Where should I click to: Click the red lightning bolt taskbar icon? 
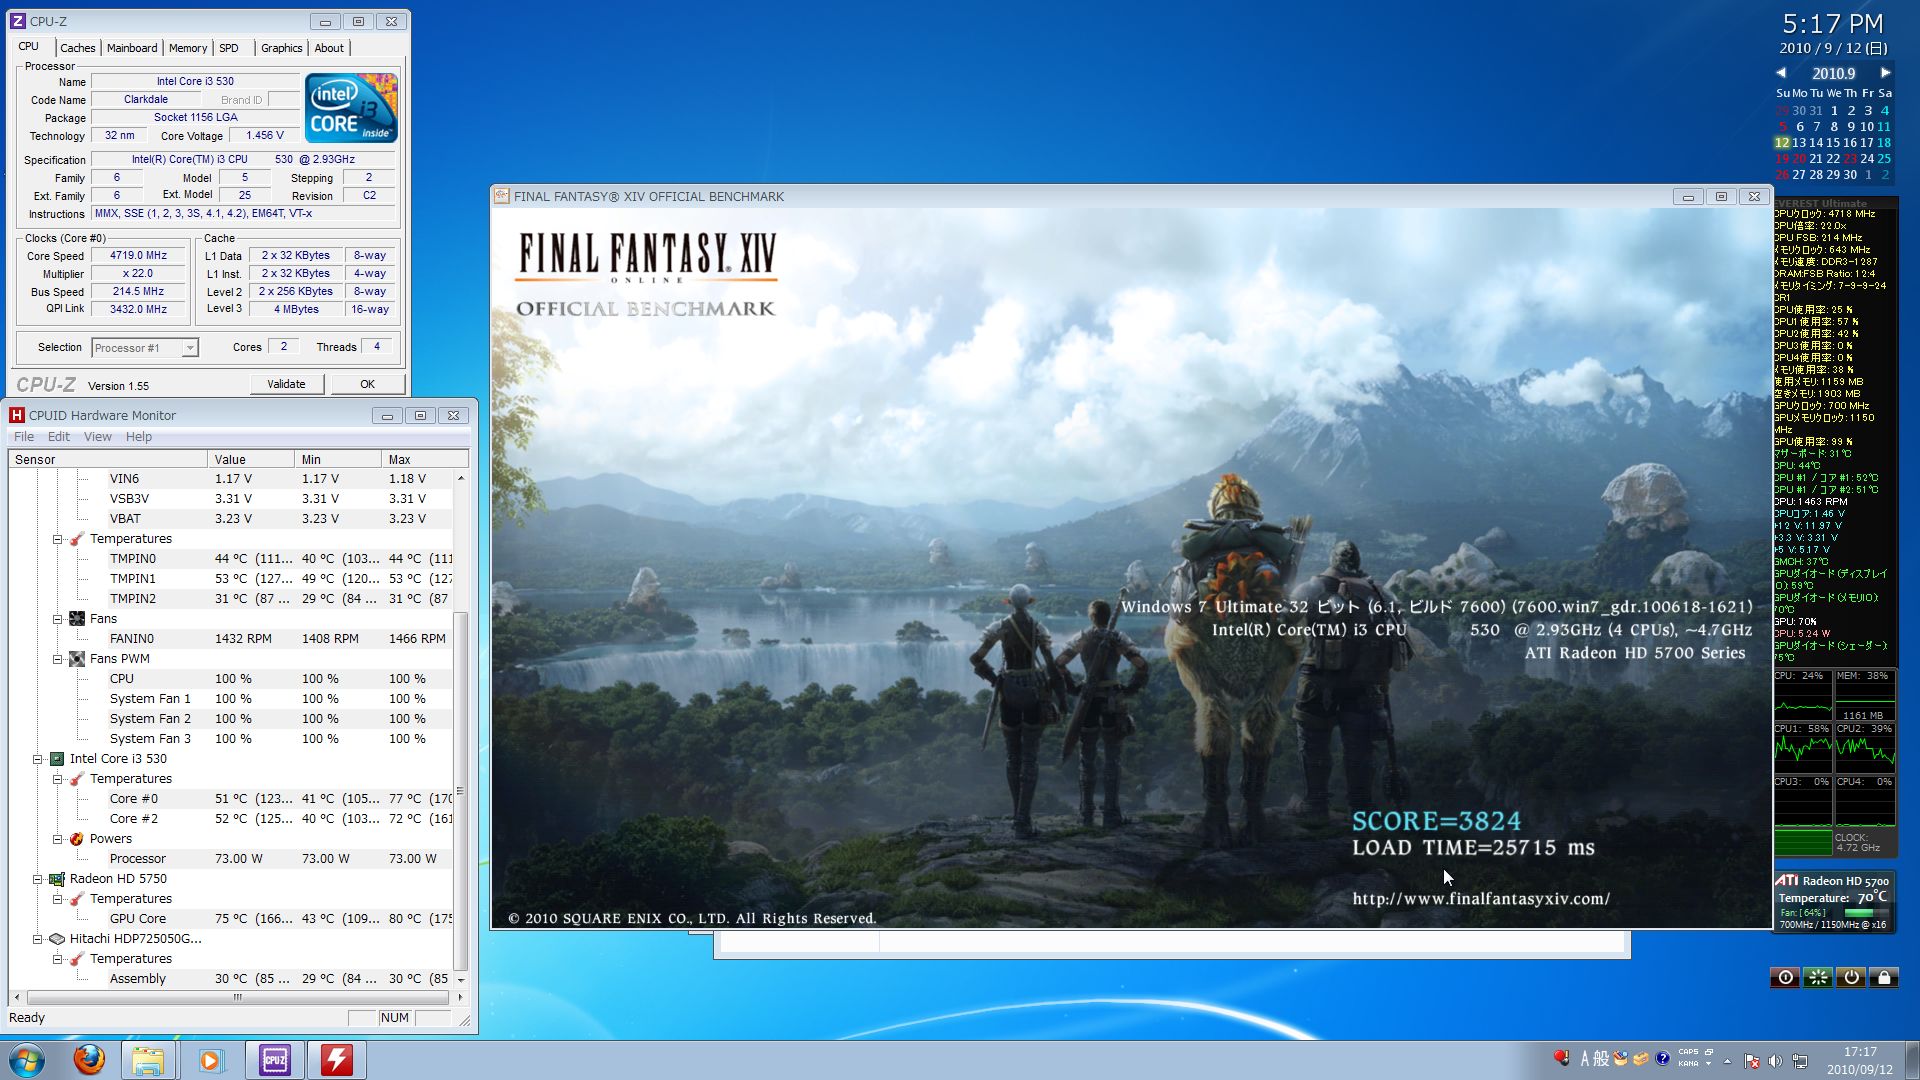point(336,1059)
